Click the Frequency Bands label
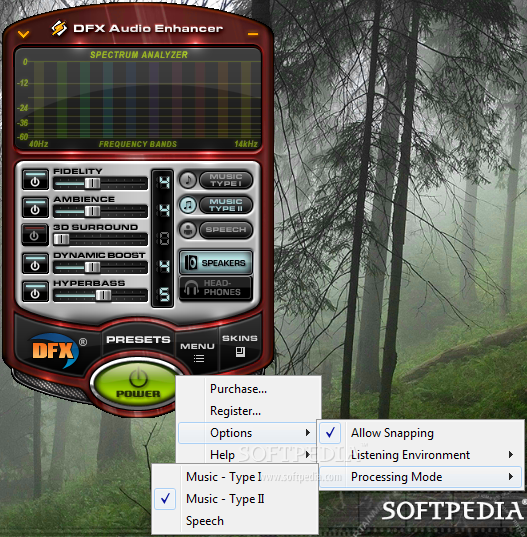The width and height of the screenshot is (527, 537). pos(138,144)
